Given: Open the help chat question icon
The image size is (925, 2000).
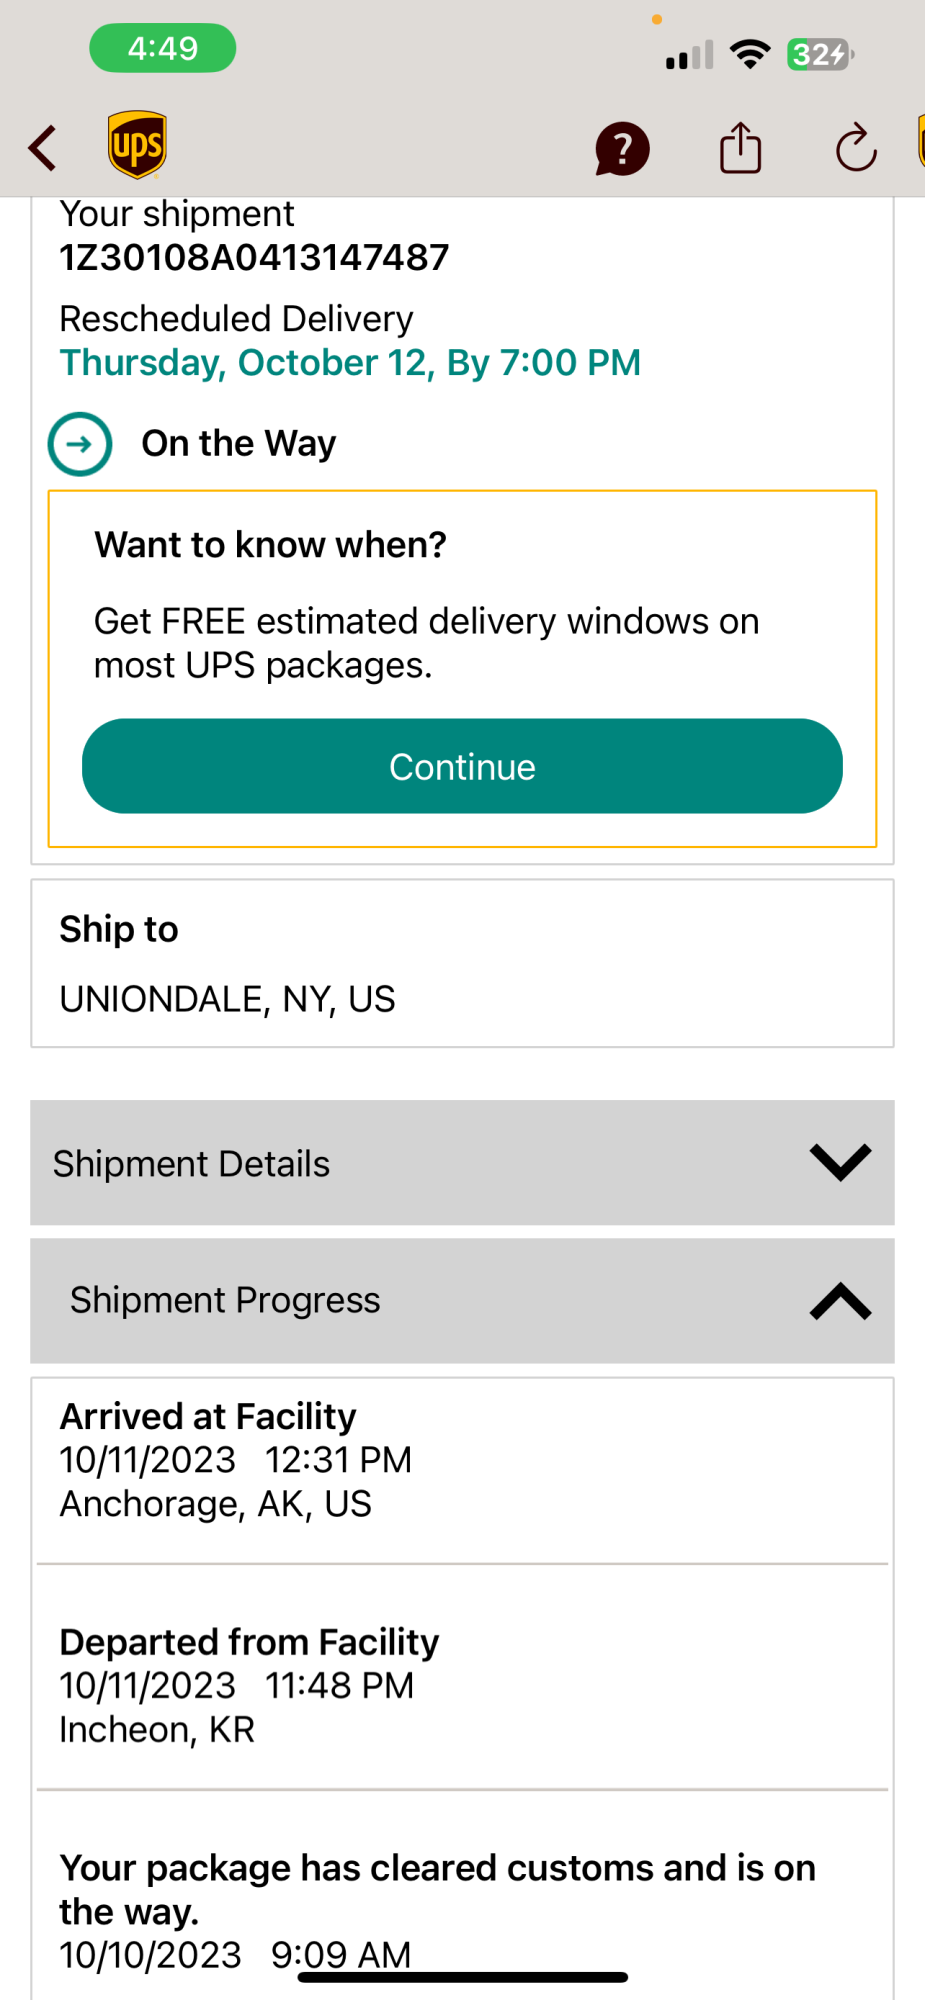Looking at the screenshot, I should click(x=622, y=149).
